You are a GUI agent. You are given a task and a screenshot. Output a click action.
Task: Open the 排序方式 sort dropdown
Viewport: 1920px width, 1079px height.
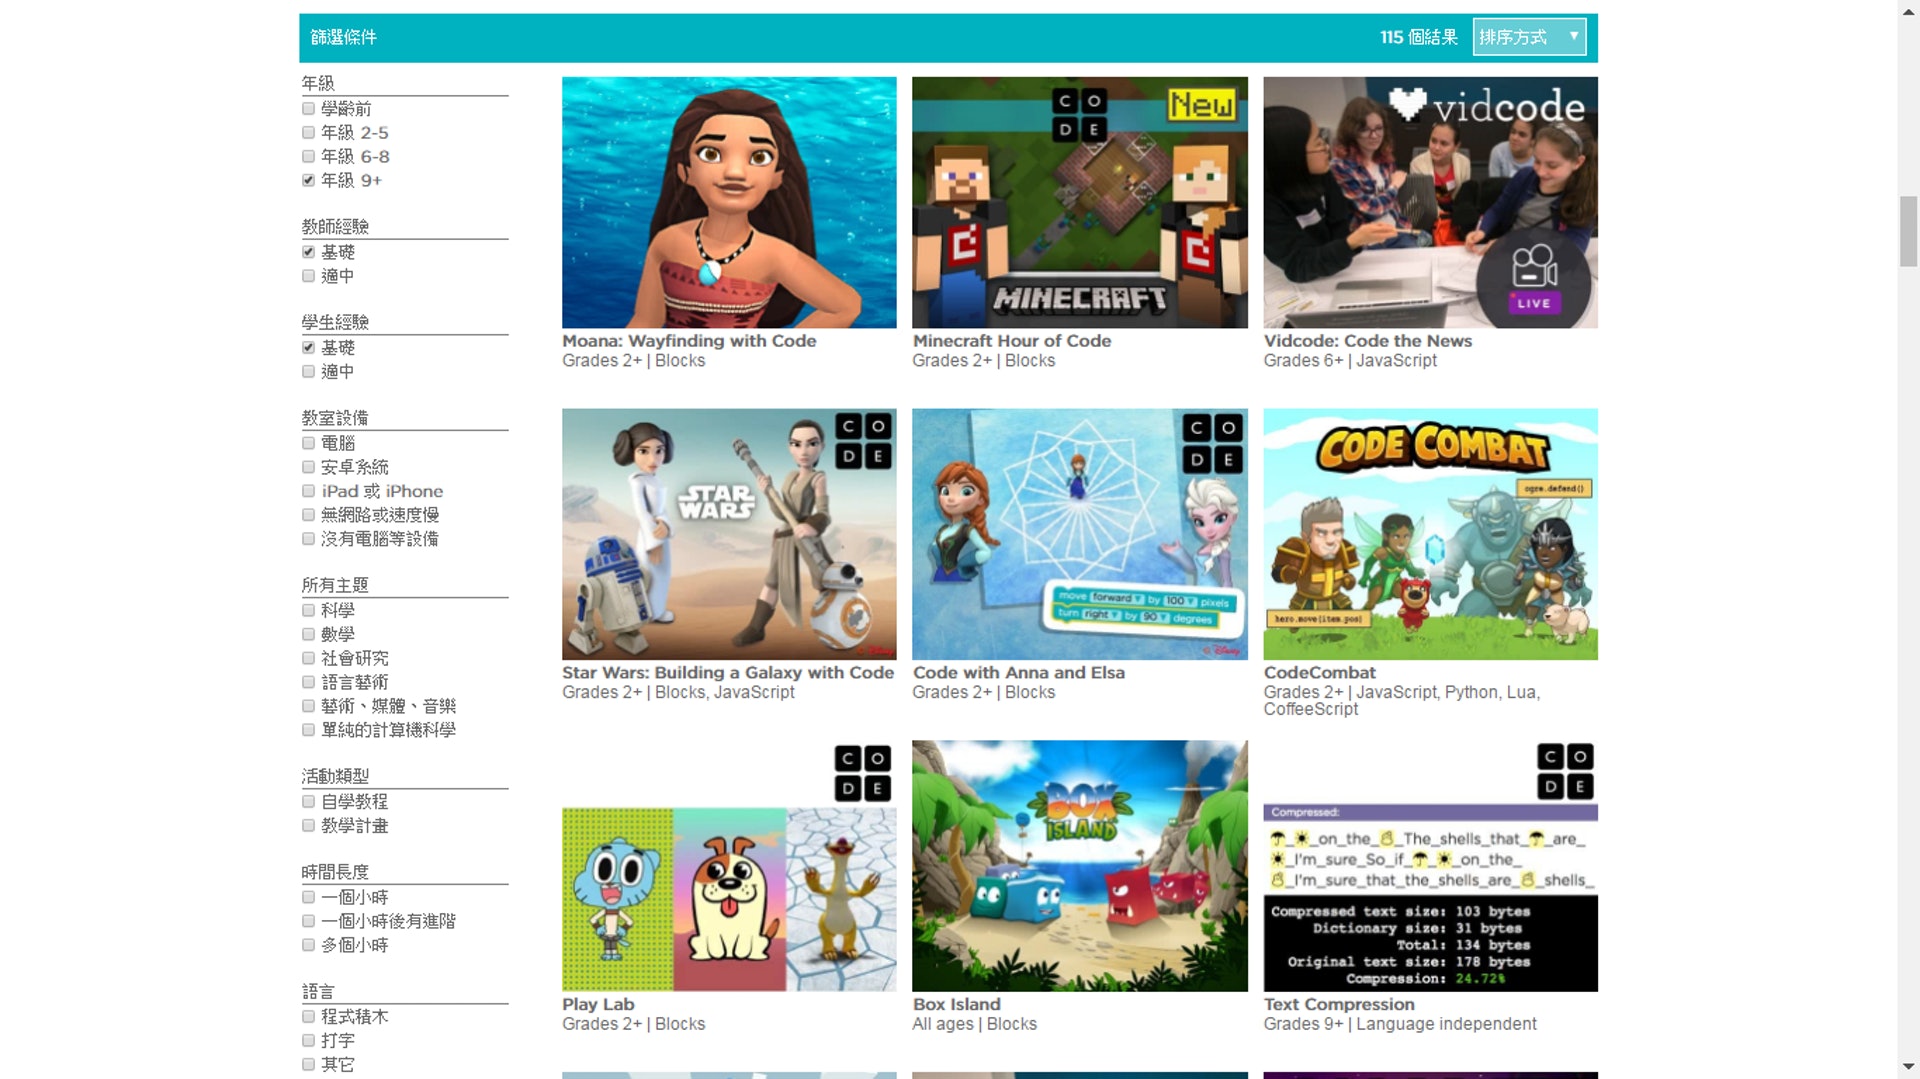pos(1529,37)
